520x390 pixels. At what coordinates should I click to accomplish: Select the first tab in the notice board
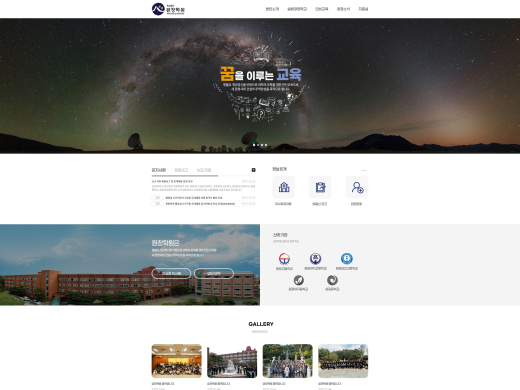point(159,170)
